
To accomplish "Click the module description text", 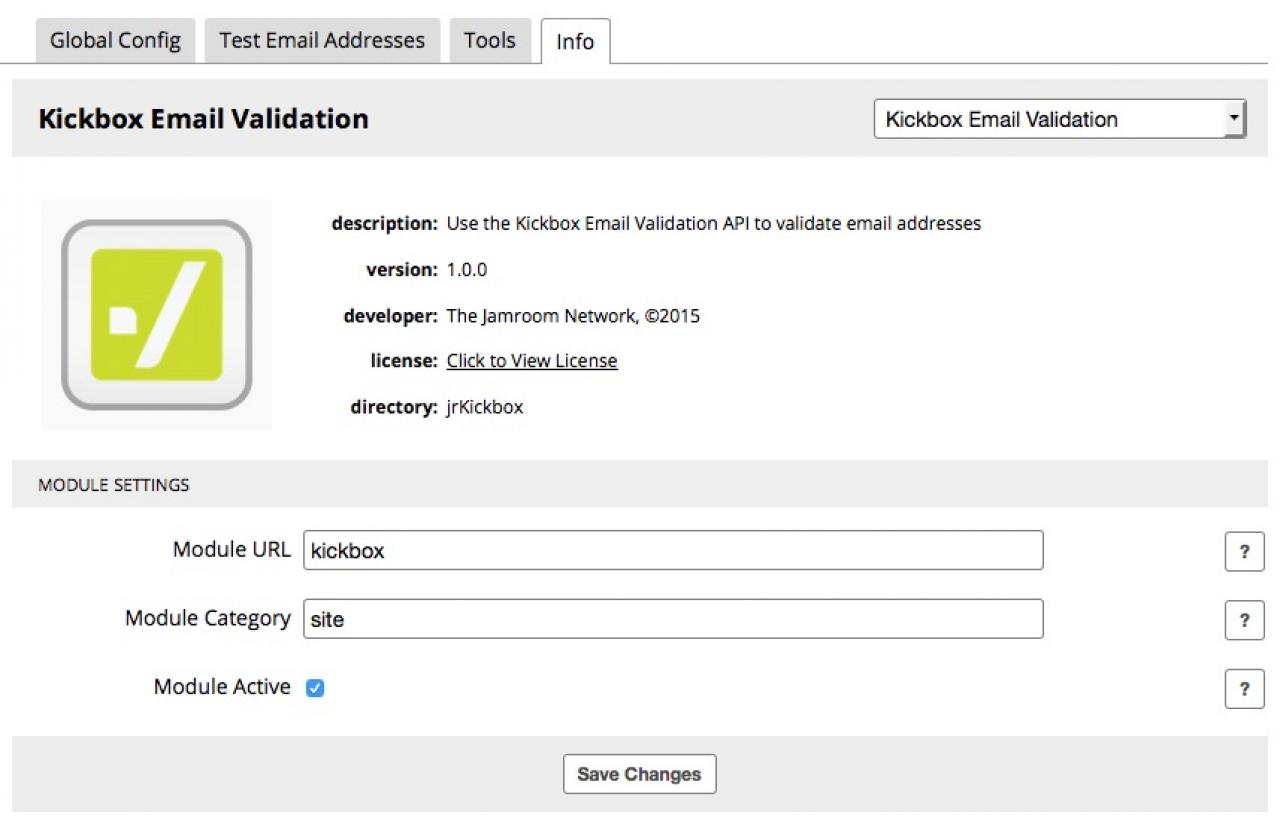I will coord(713,223).
